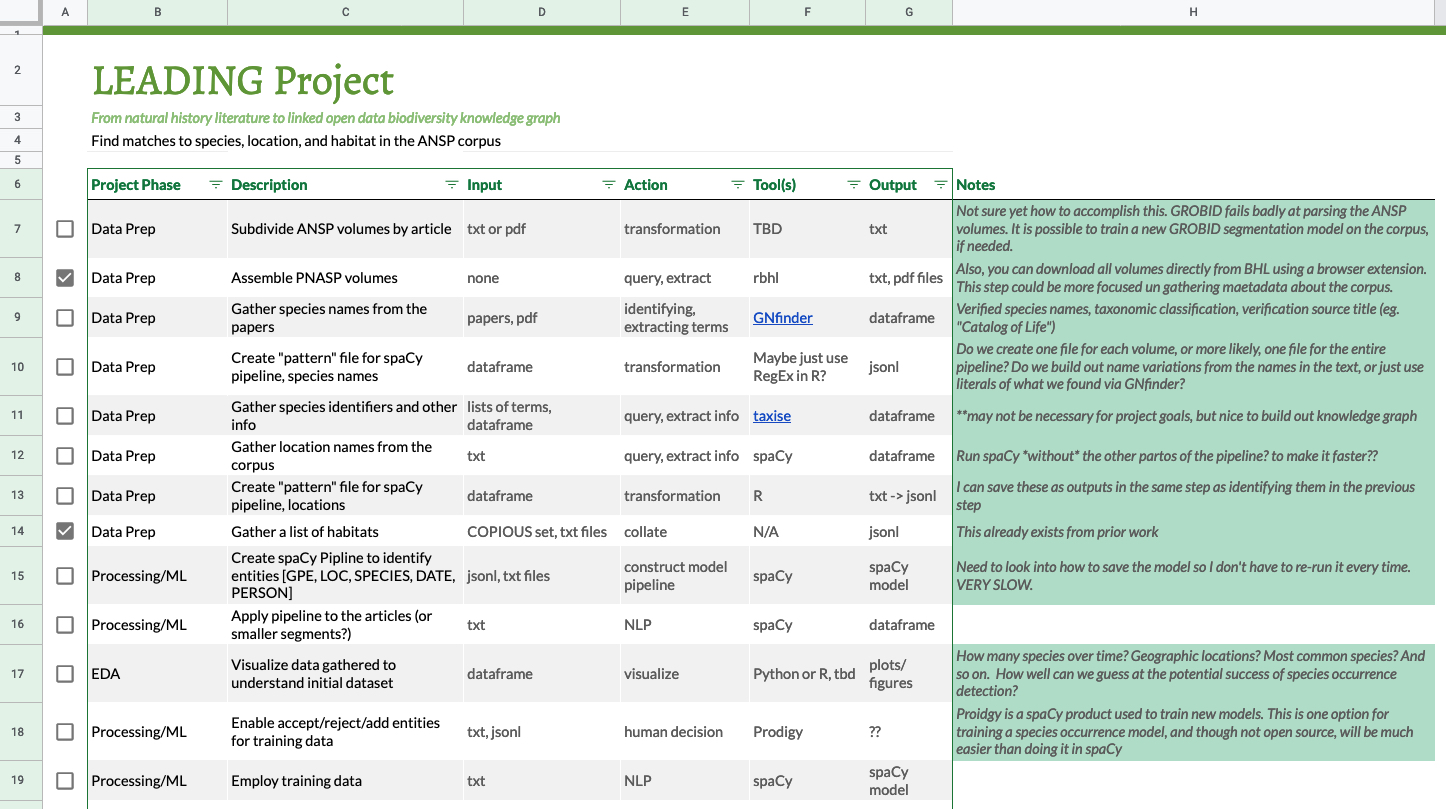Select column C header
Viewport: 1446px width, 809px height.
[345, 12]
